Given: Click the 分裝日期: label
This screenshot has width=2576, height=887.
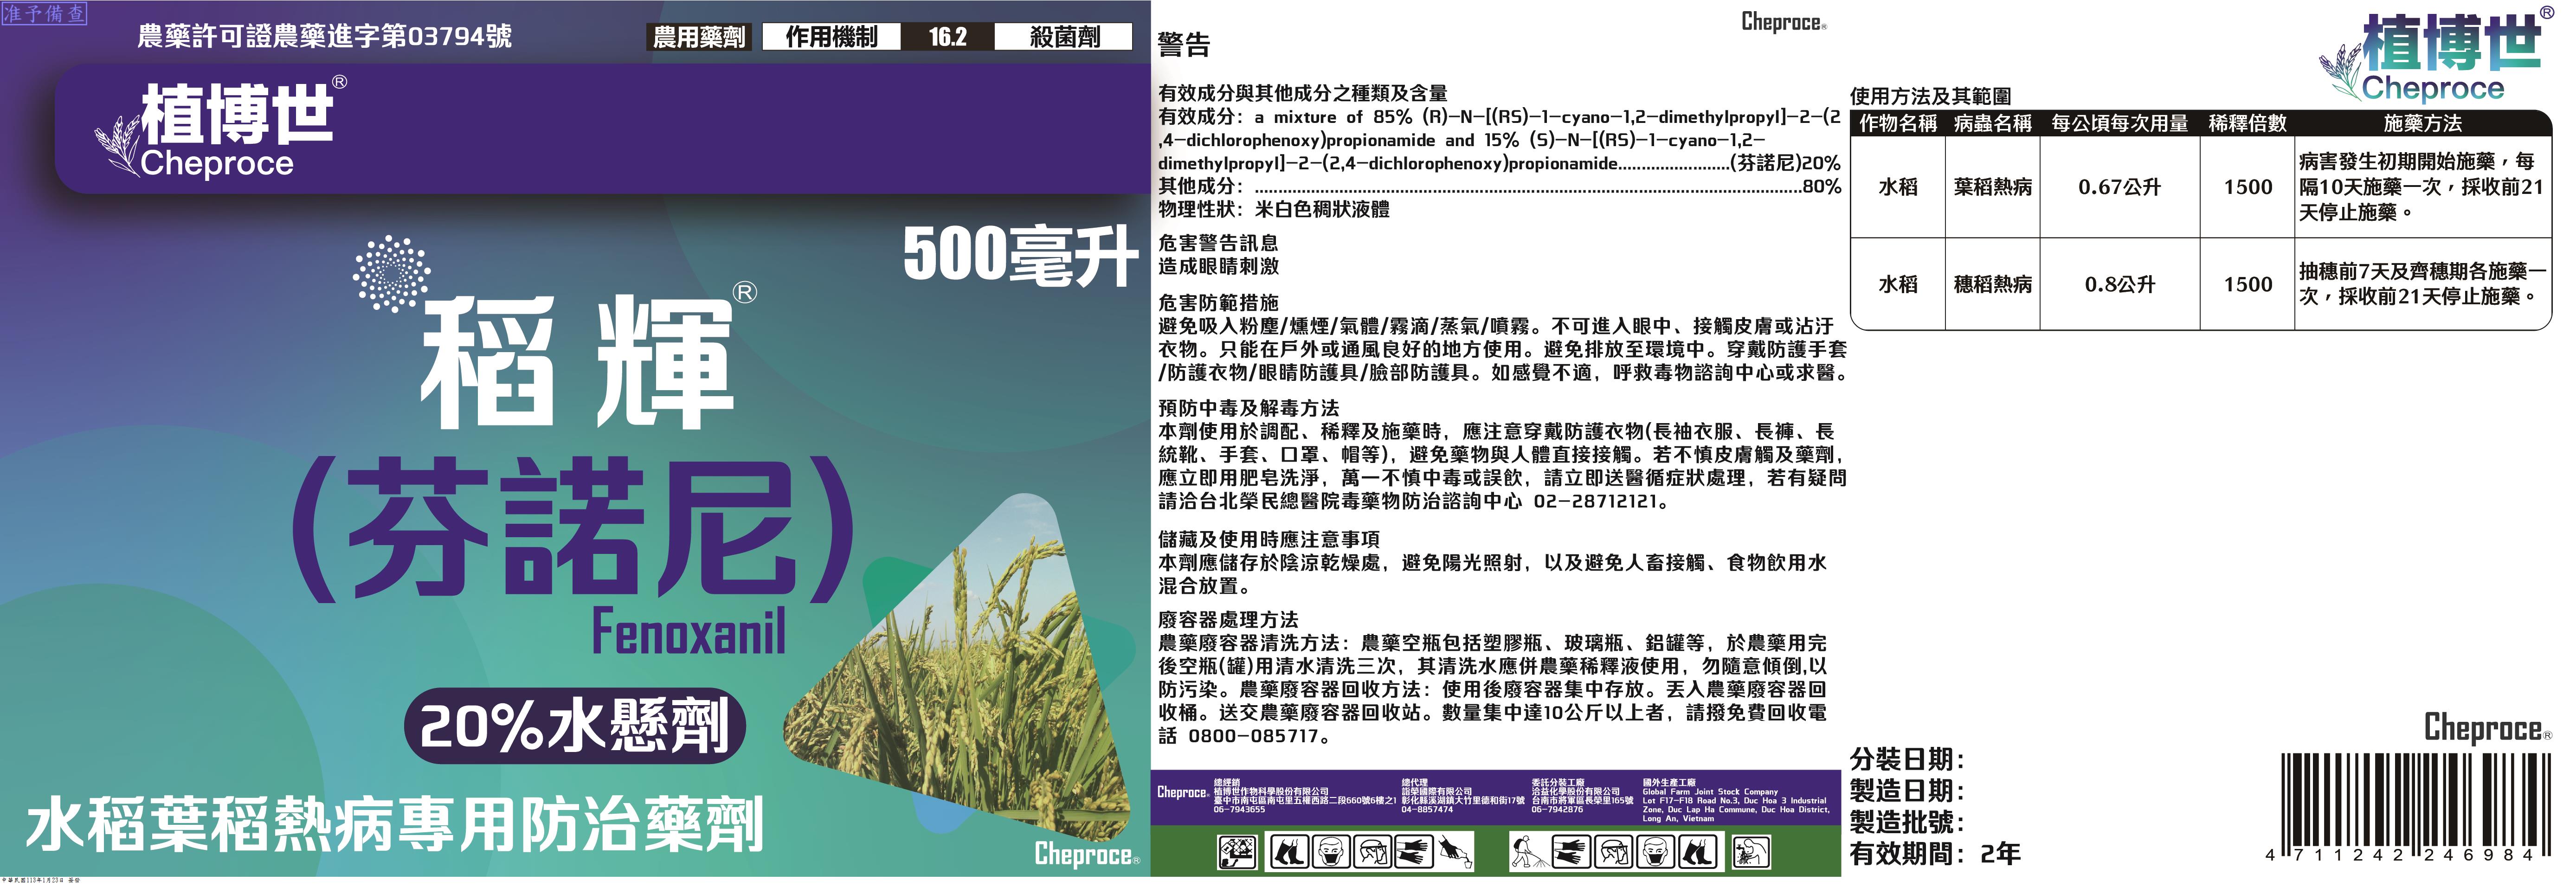Looking at the screenshot, I should [1907, 759].
